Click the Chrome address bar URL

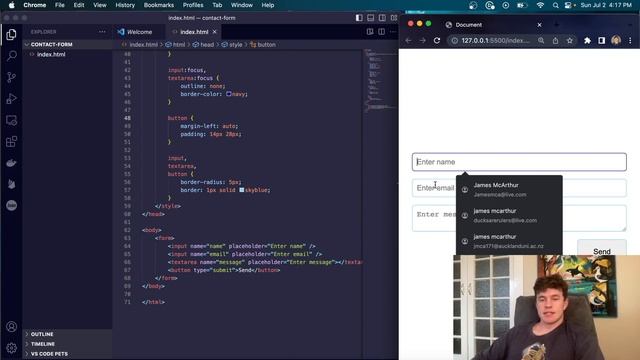[x=496, y=40]
